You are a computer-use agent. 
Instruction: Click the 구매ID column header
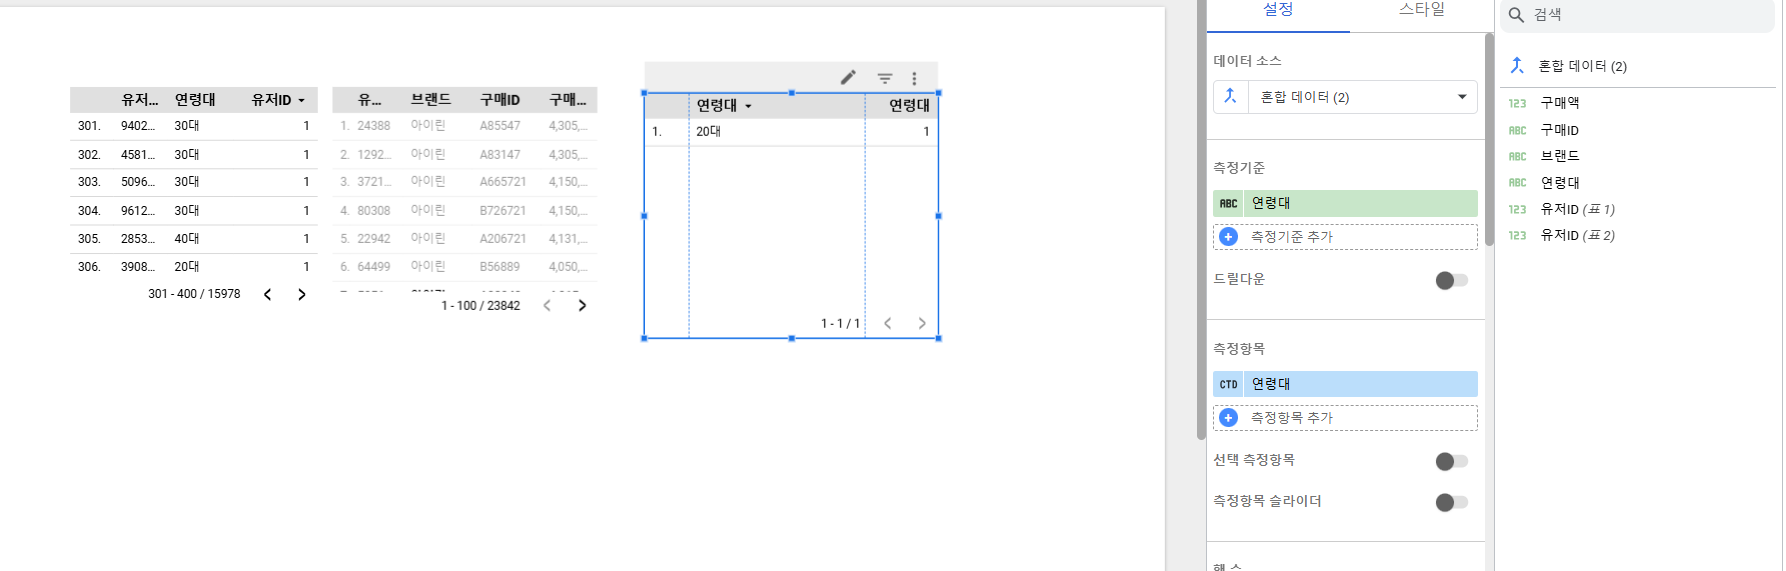[500, 99]
